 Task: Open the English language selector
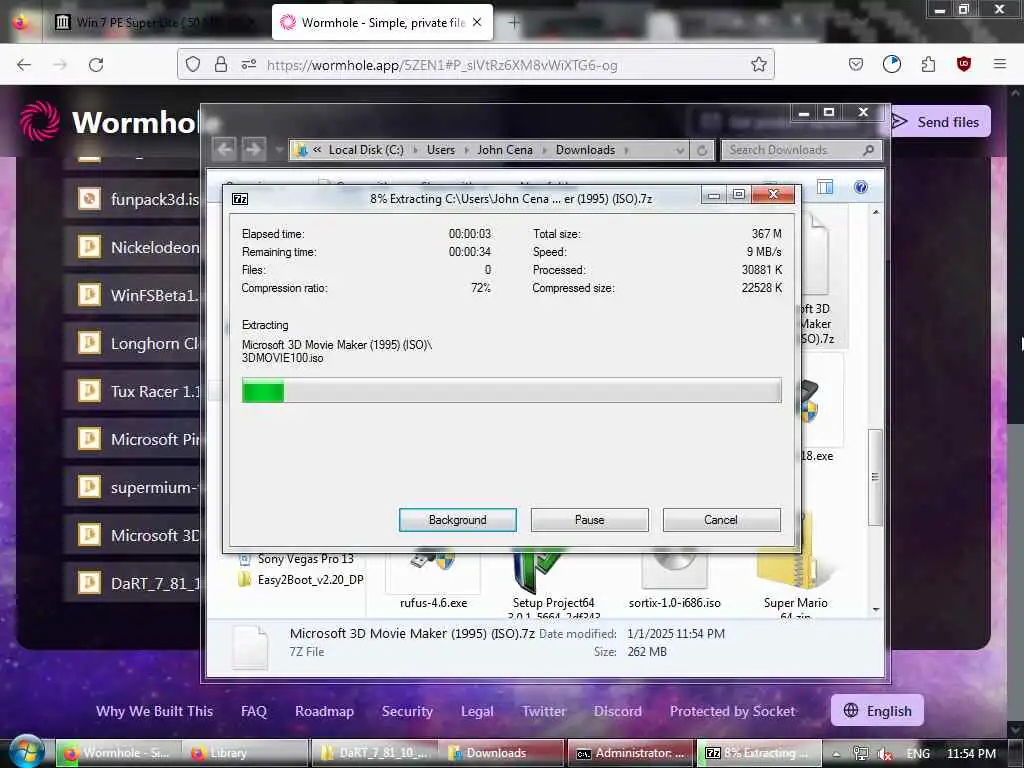(x=877, y=711)
